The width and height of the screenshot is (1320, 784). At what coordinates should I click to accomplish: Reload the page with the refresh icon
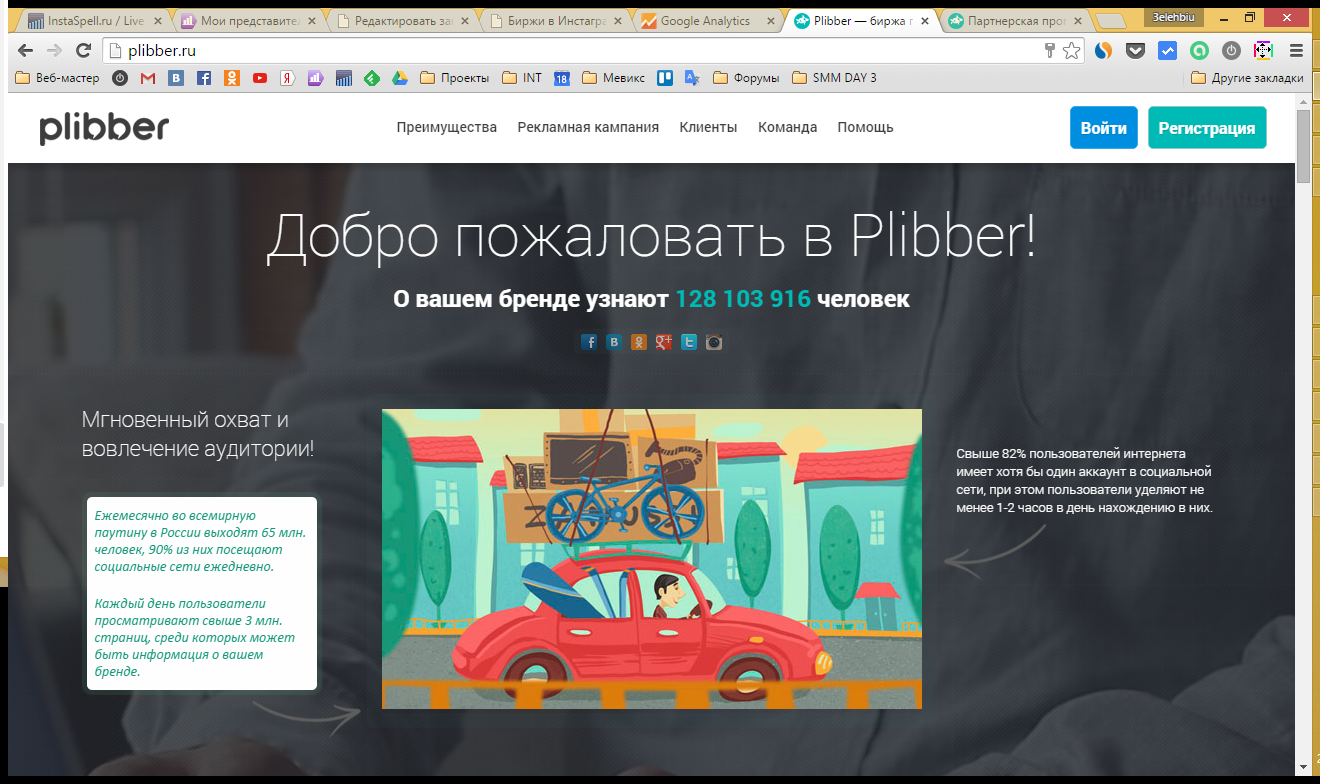84,50
